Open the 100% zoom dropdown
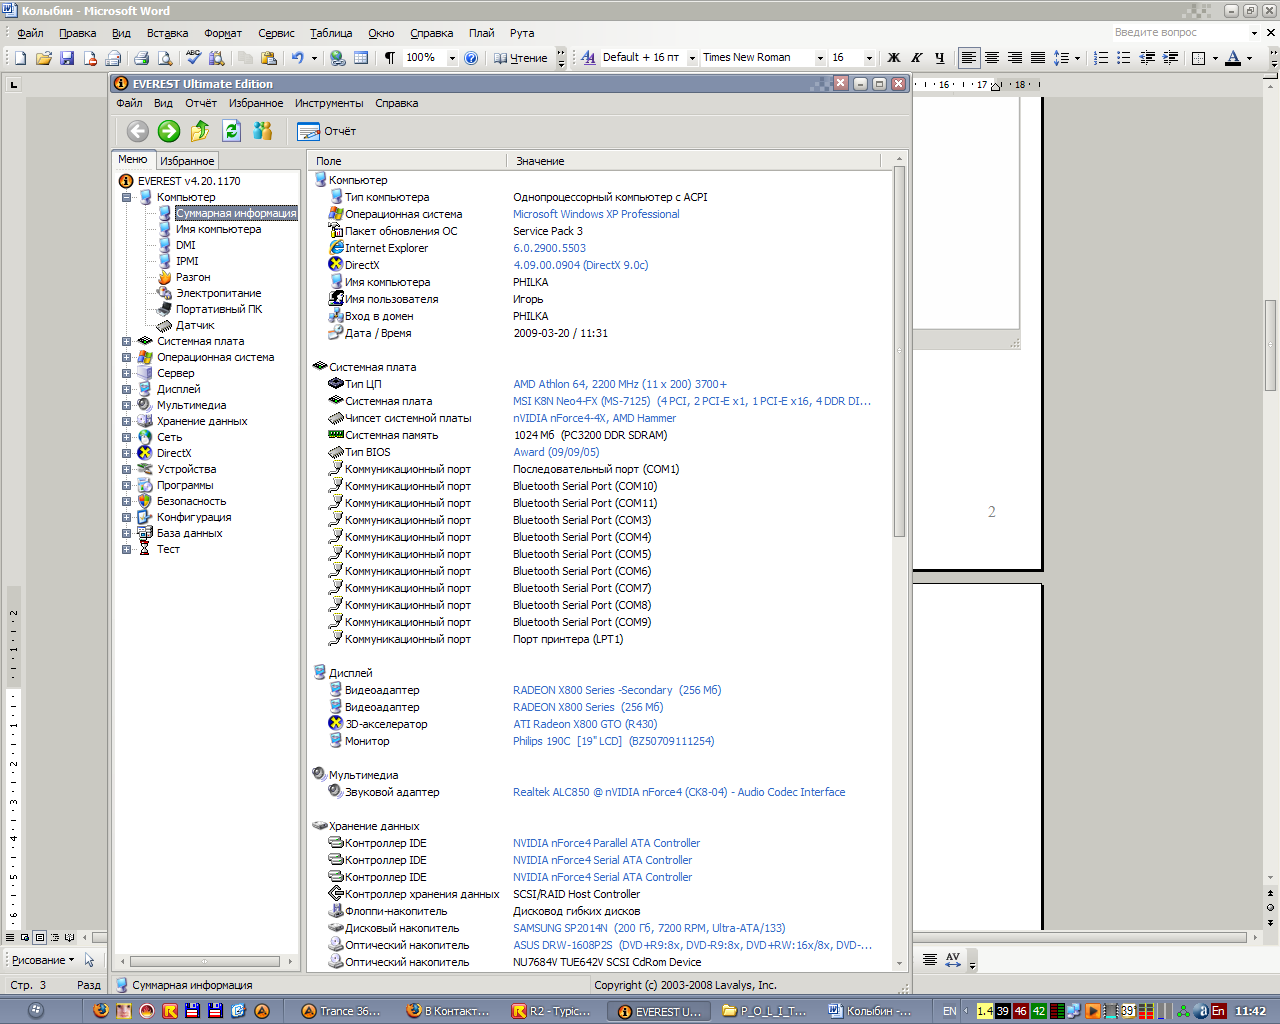Image resolution: width=1280 pixels, height=1024 pixels. tap(452, 58)
